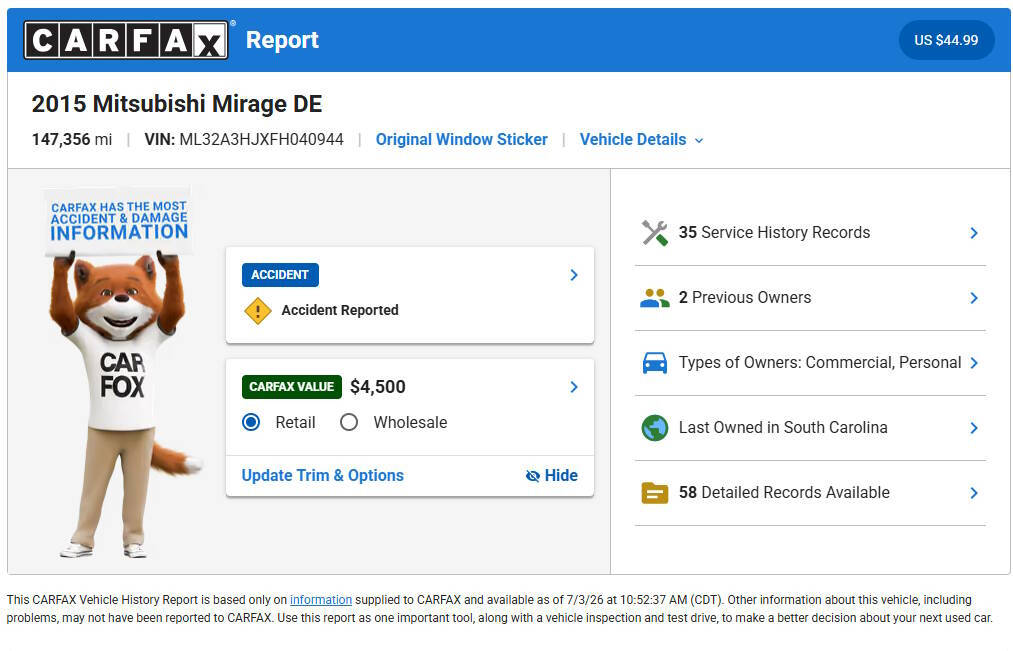The image size is (1013, 651).
Task: Expand the Vehicle Details dropdown
Action: click(x=642, y=140)
